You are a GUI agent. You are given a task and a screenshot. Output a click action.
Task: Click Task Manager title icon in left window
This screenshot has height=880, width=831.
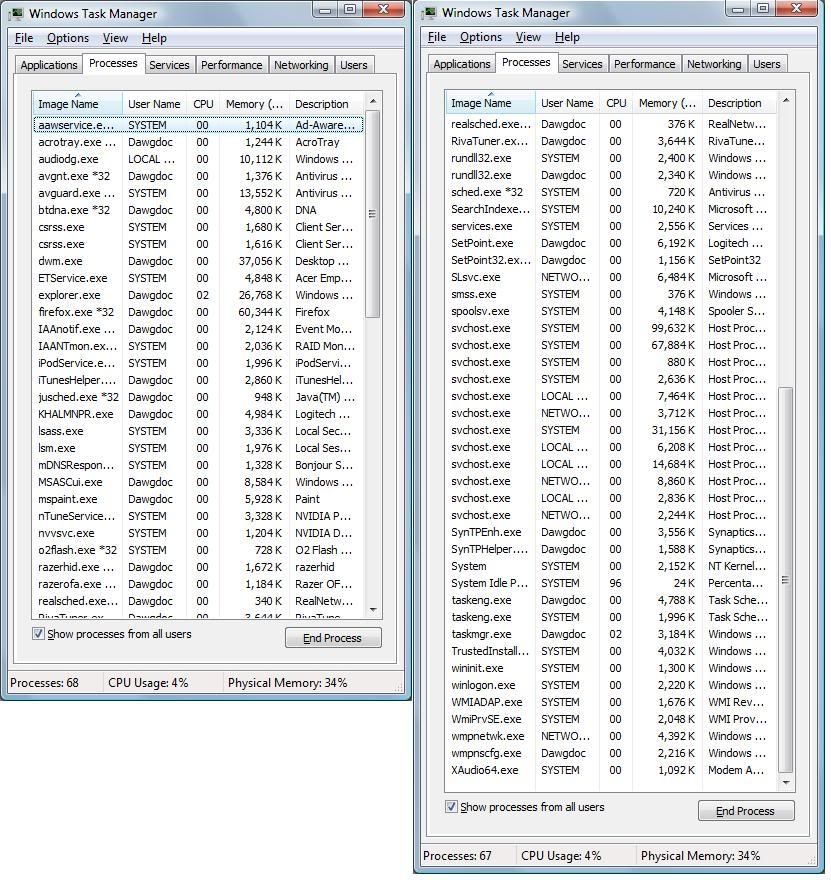pos(17,13)
